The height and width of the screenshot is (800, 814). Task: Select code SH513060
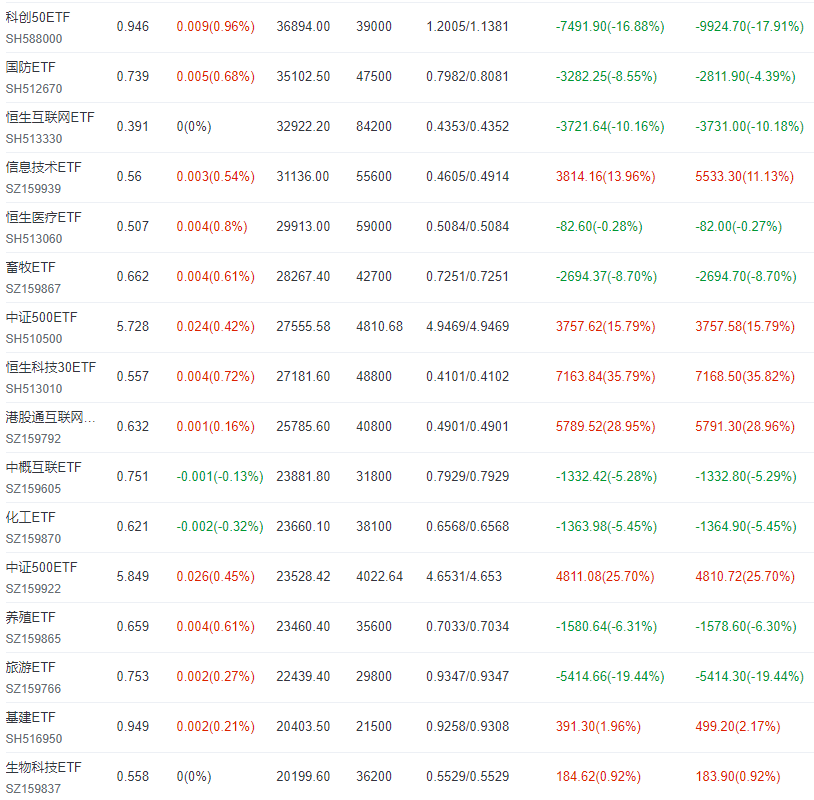(34, 239)
